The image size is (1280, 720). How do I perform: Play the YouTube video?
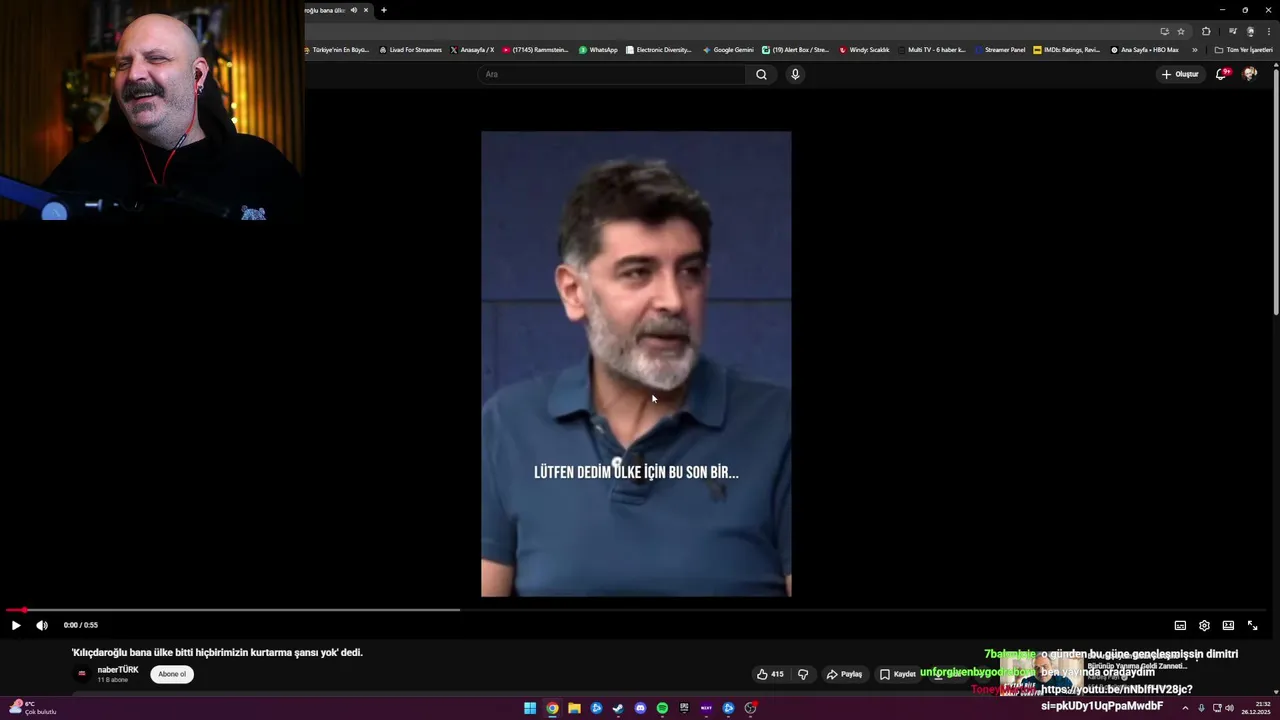[x=16, y=625]
